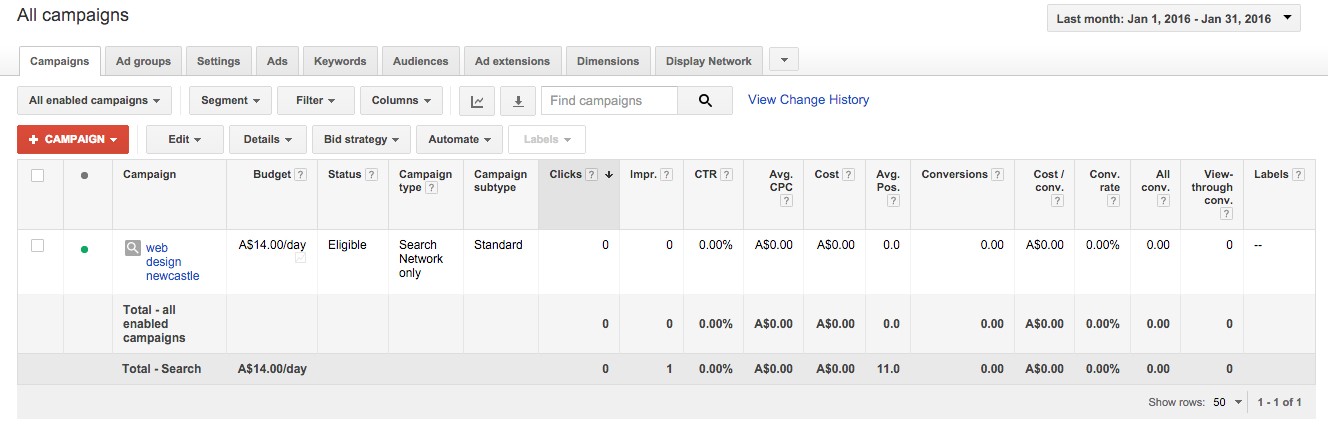Screen dimensions: 1328x441
Task: Switch to the Ad extensions tab
Action: (512, 61)
